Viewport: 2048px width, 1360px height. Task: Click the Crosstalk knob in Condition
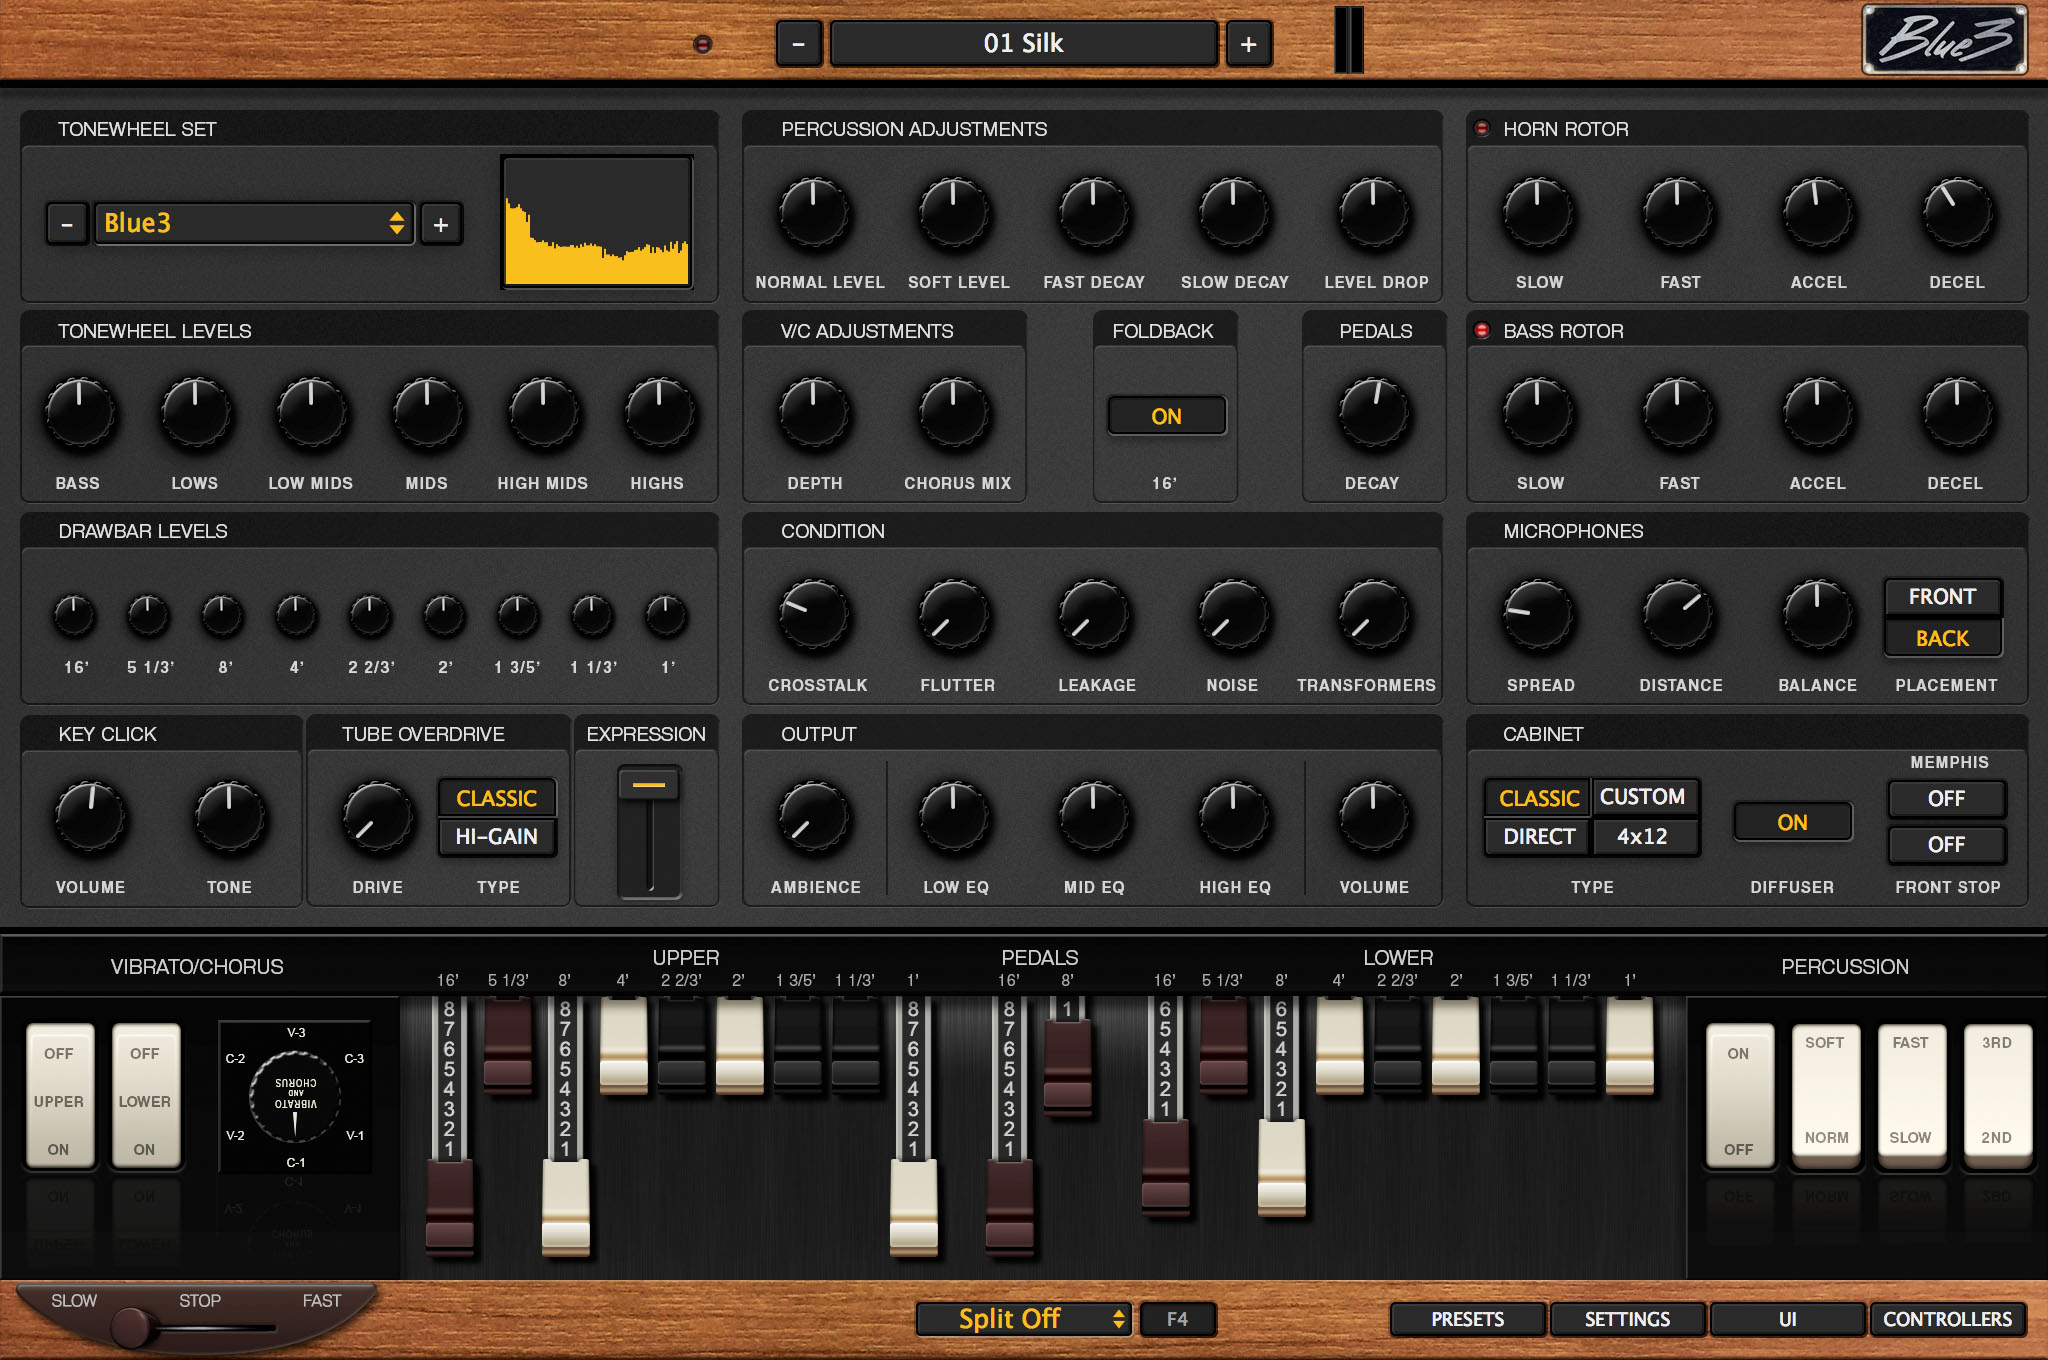[x=814, y=615]
